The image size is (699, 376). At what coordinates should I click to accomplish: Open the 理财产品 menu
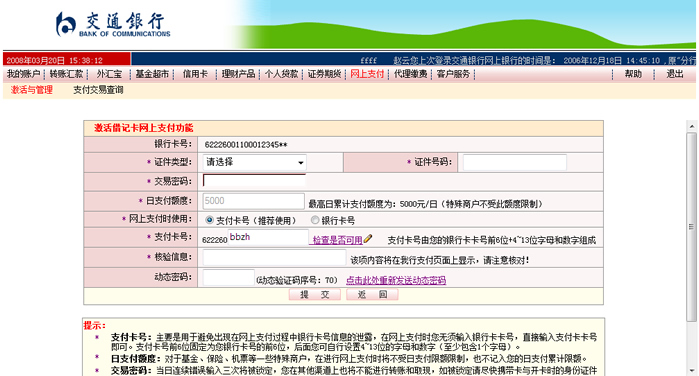[238, 74]
